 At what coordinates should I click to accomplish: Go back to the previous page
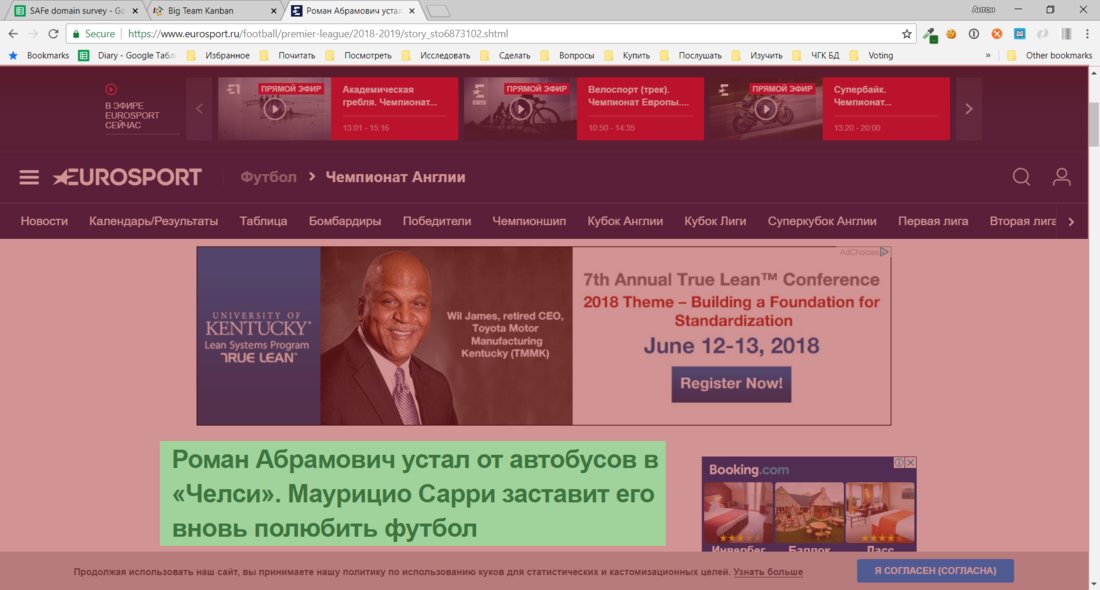13,34
